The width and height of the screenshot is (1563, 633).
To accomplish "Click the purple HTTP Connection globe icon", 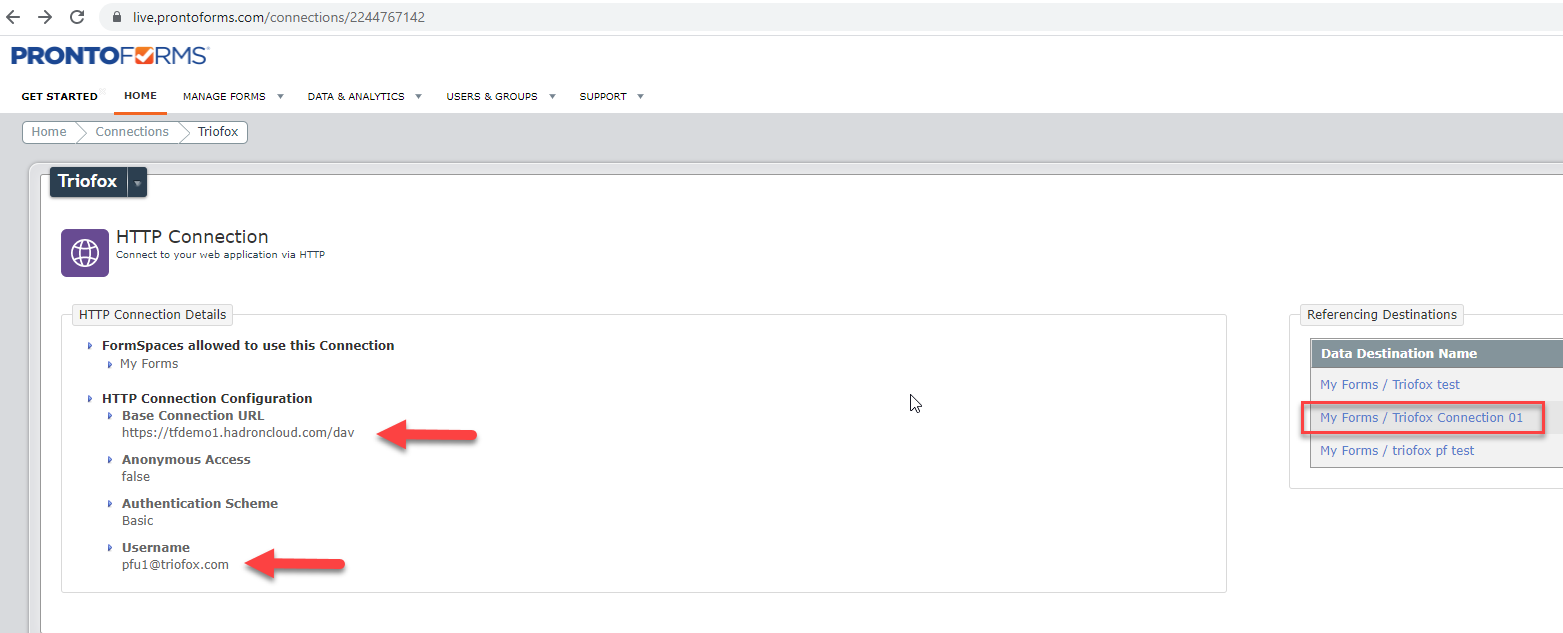I will point(85,253).
